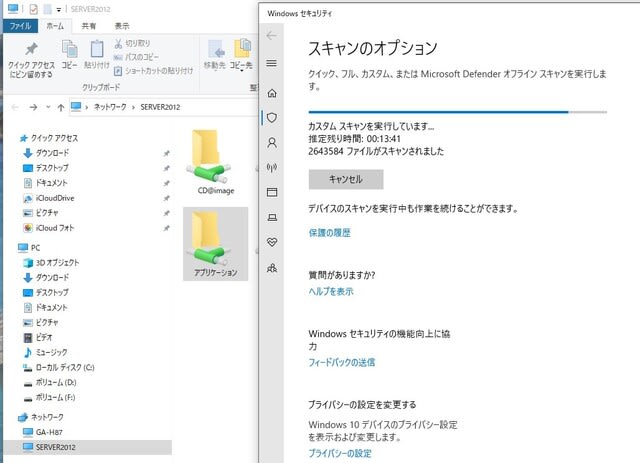Image resolution: width=640 pixels, height=463 pixels.
Task: Click Explorer back navigation arrow
Action: pos(15,107)
